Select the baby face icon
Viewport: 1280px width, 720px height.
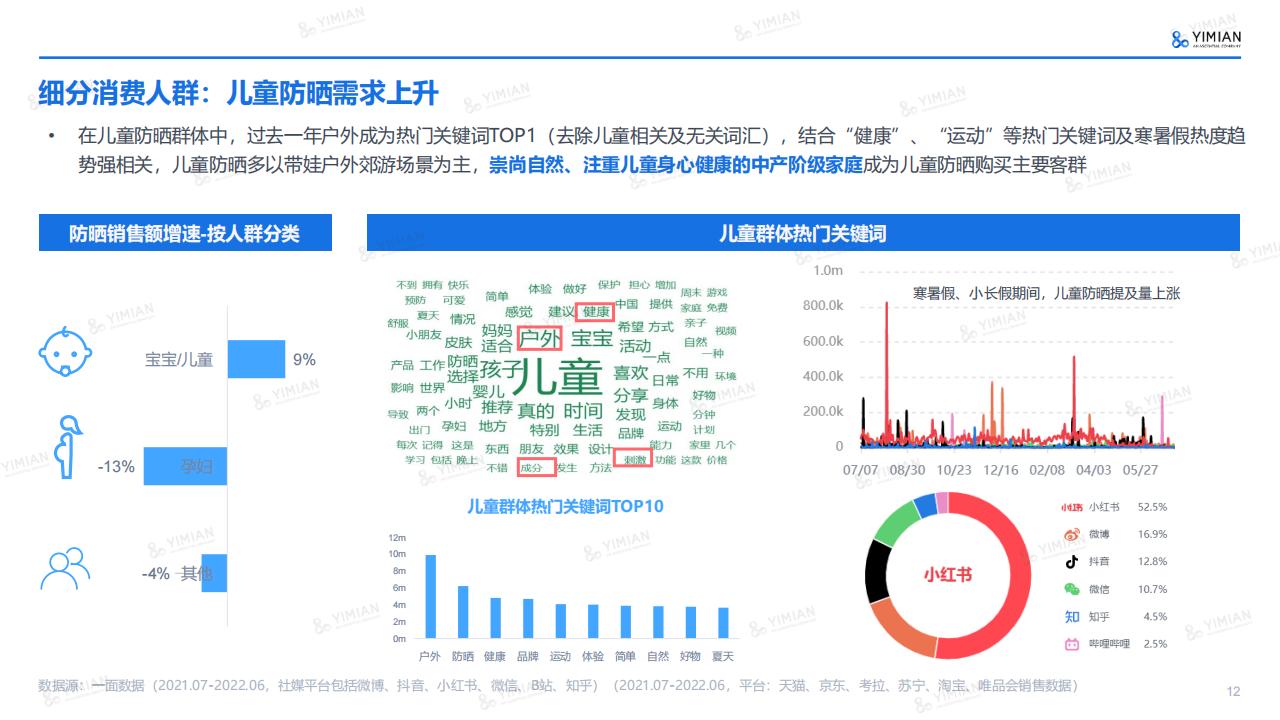pos(65,350)
